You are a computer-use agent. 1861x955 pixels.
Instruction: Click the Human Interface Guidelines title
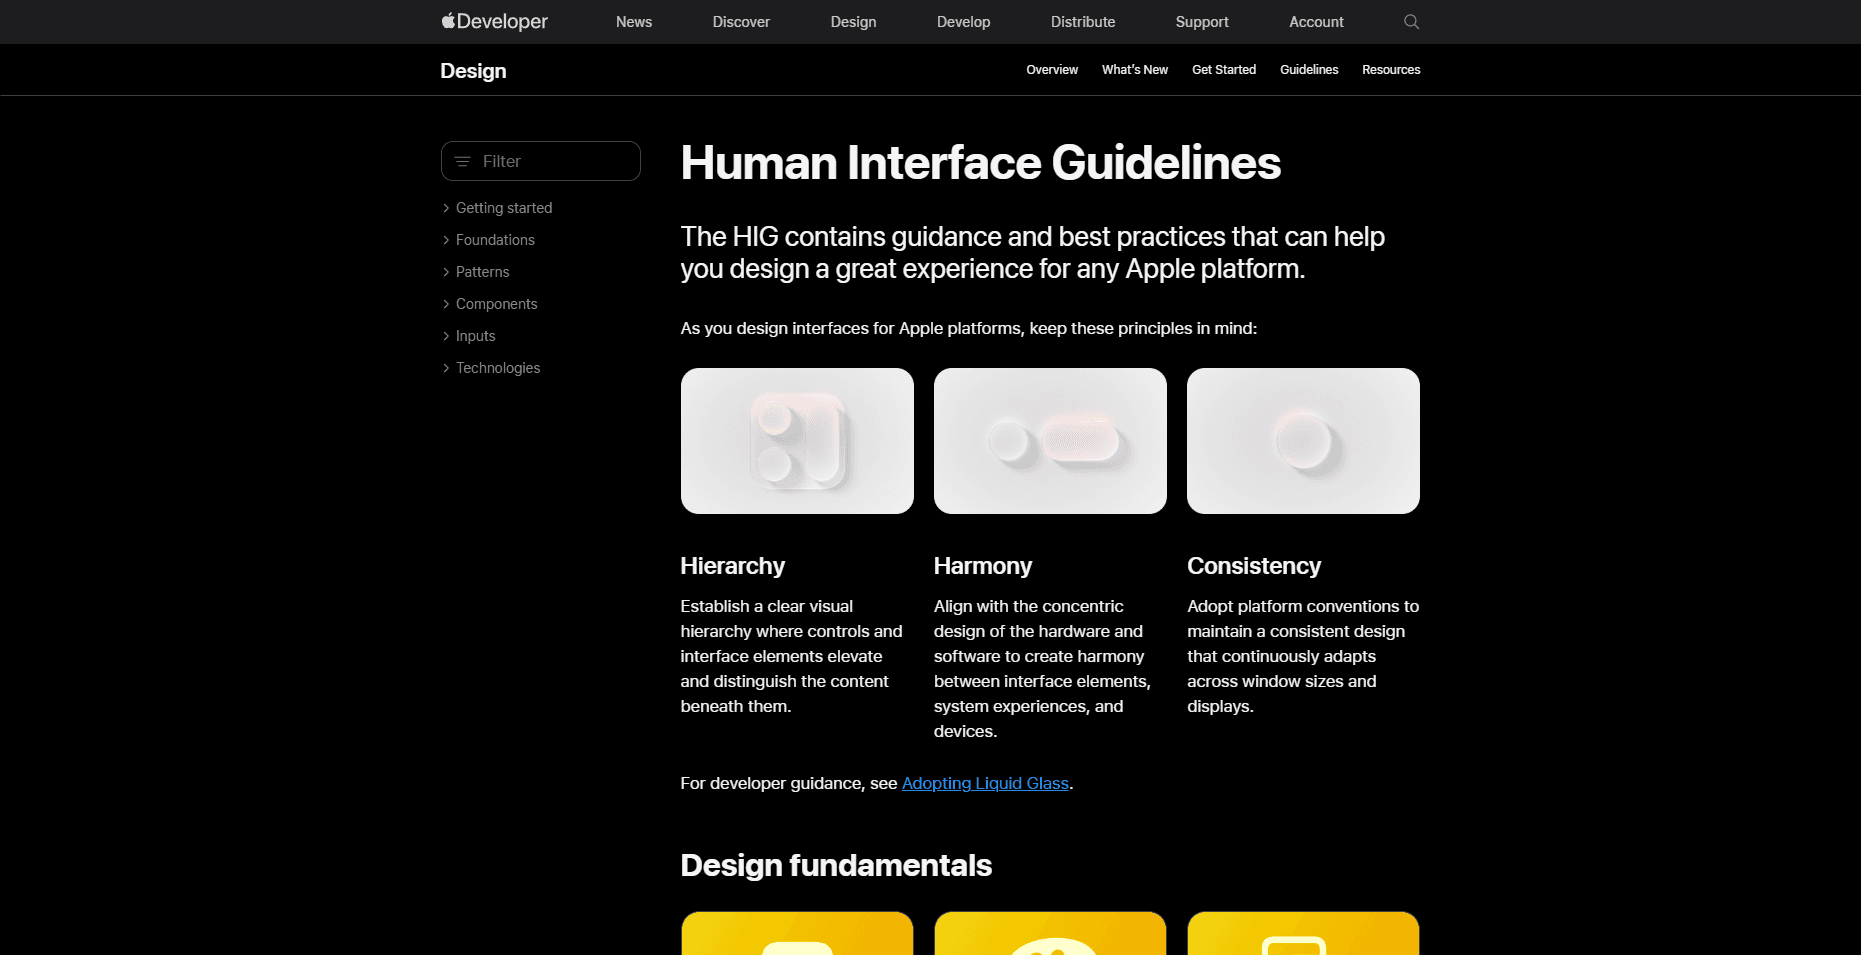[x=980, y=163]
